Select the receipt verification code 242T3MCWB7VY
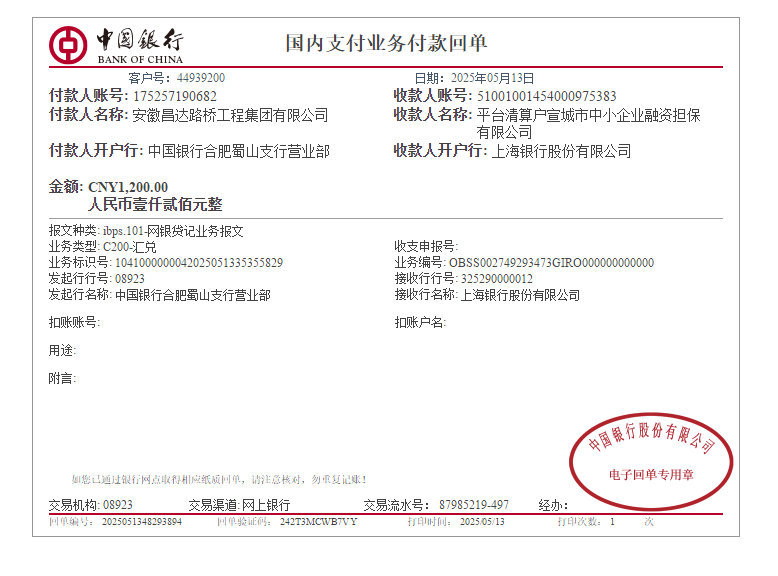Image resolution: width=778 pixels, height=576 pixels. coord(318,522)
